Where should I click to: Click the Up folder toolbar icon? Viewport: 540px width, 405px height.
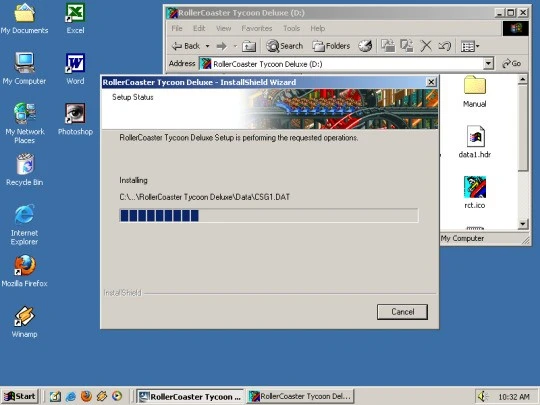tap(249, 46)
